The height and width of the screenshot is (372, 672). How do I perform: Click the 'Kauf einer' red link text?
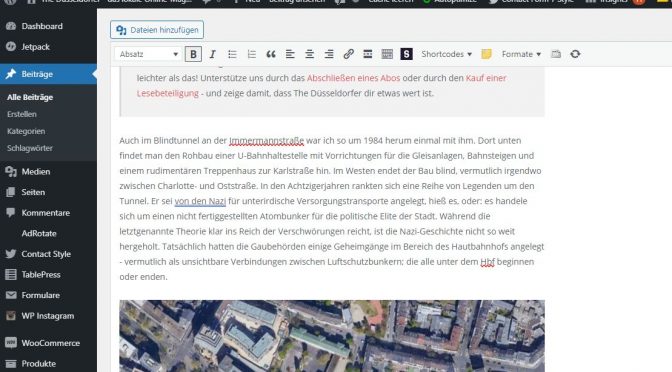coord(486,78)
